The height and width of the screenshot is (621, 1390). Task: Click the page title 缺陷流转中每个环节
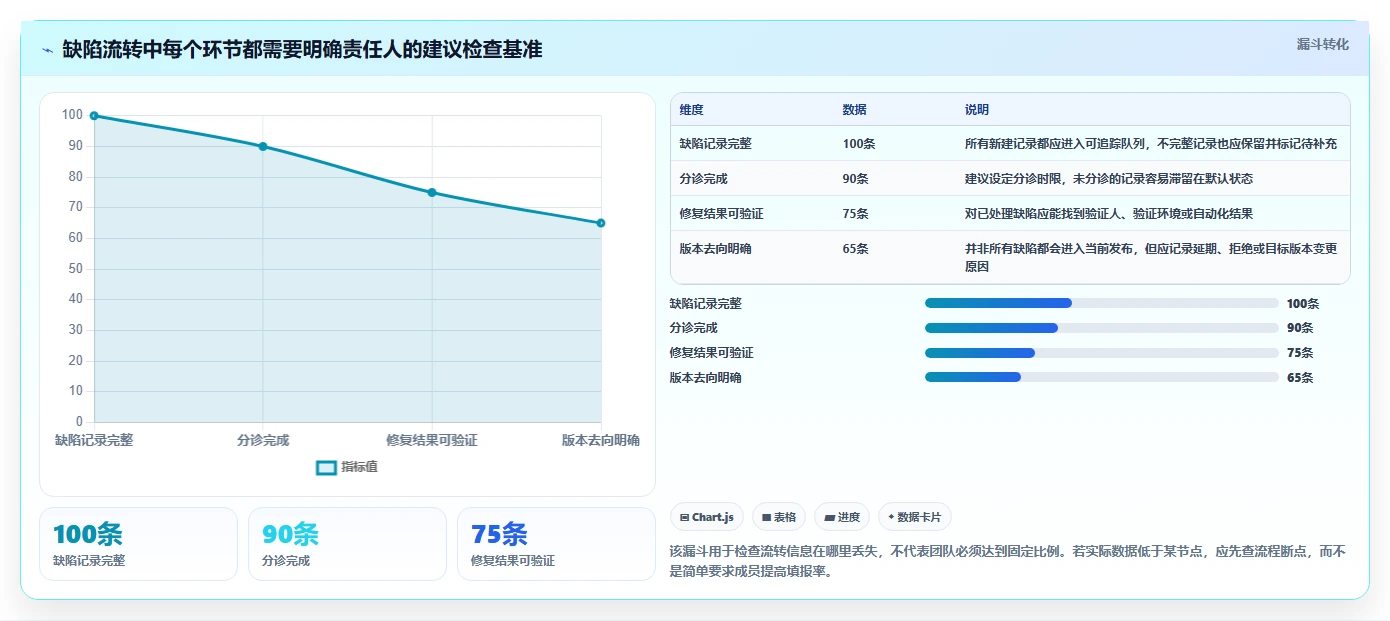pyautogui.click(x=302, y=49)
